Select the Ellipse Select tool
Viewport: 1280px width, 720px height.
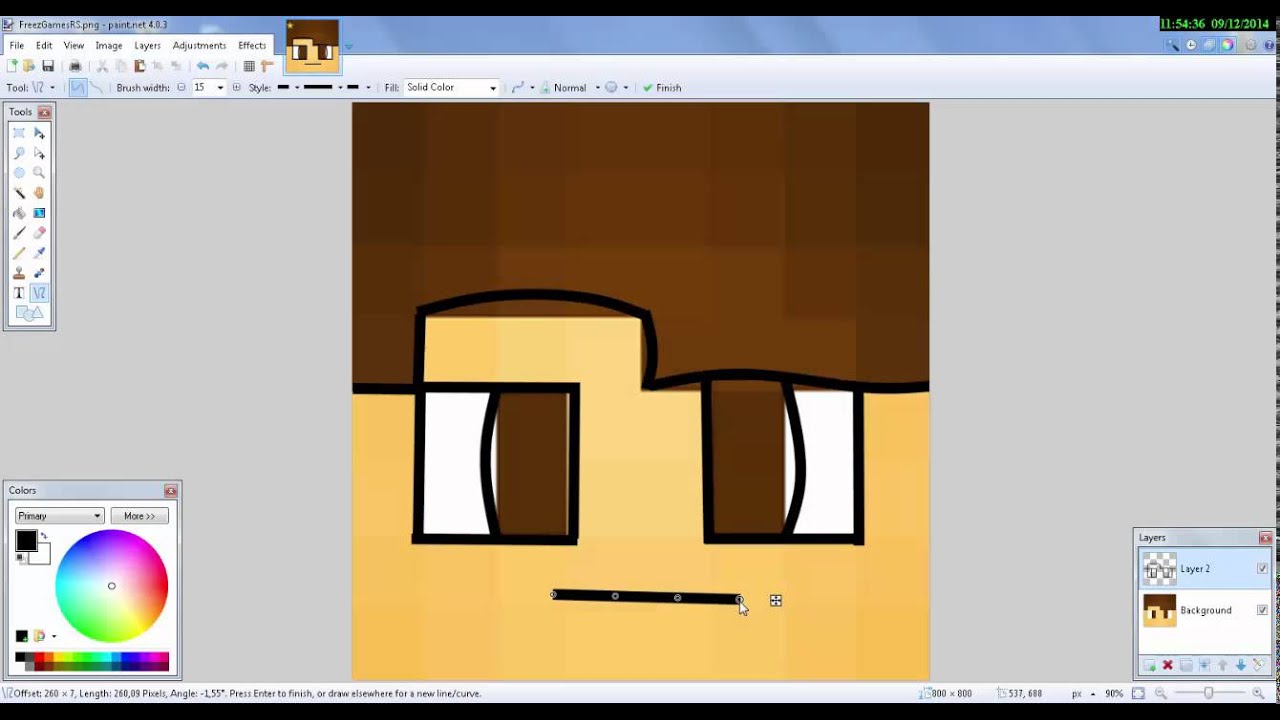point(19,173)
